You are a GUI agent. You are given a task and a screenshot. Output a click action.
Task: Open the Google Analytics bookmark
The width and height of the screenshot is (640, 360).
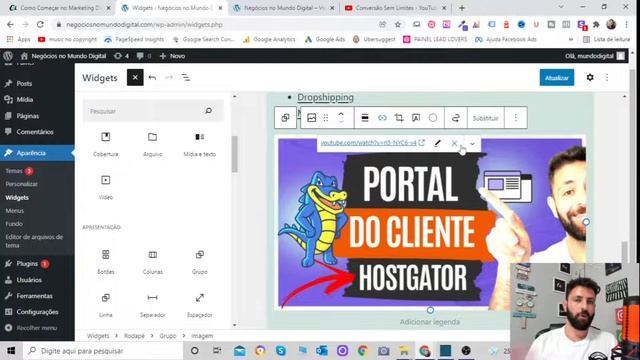click(269, 39)
